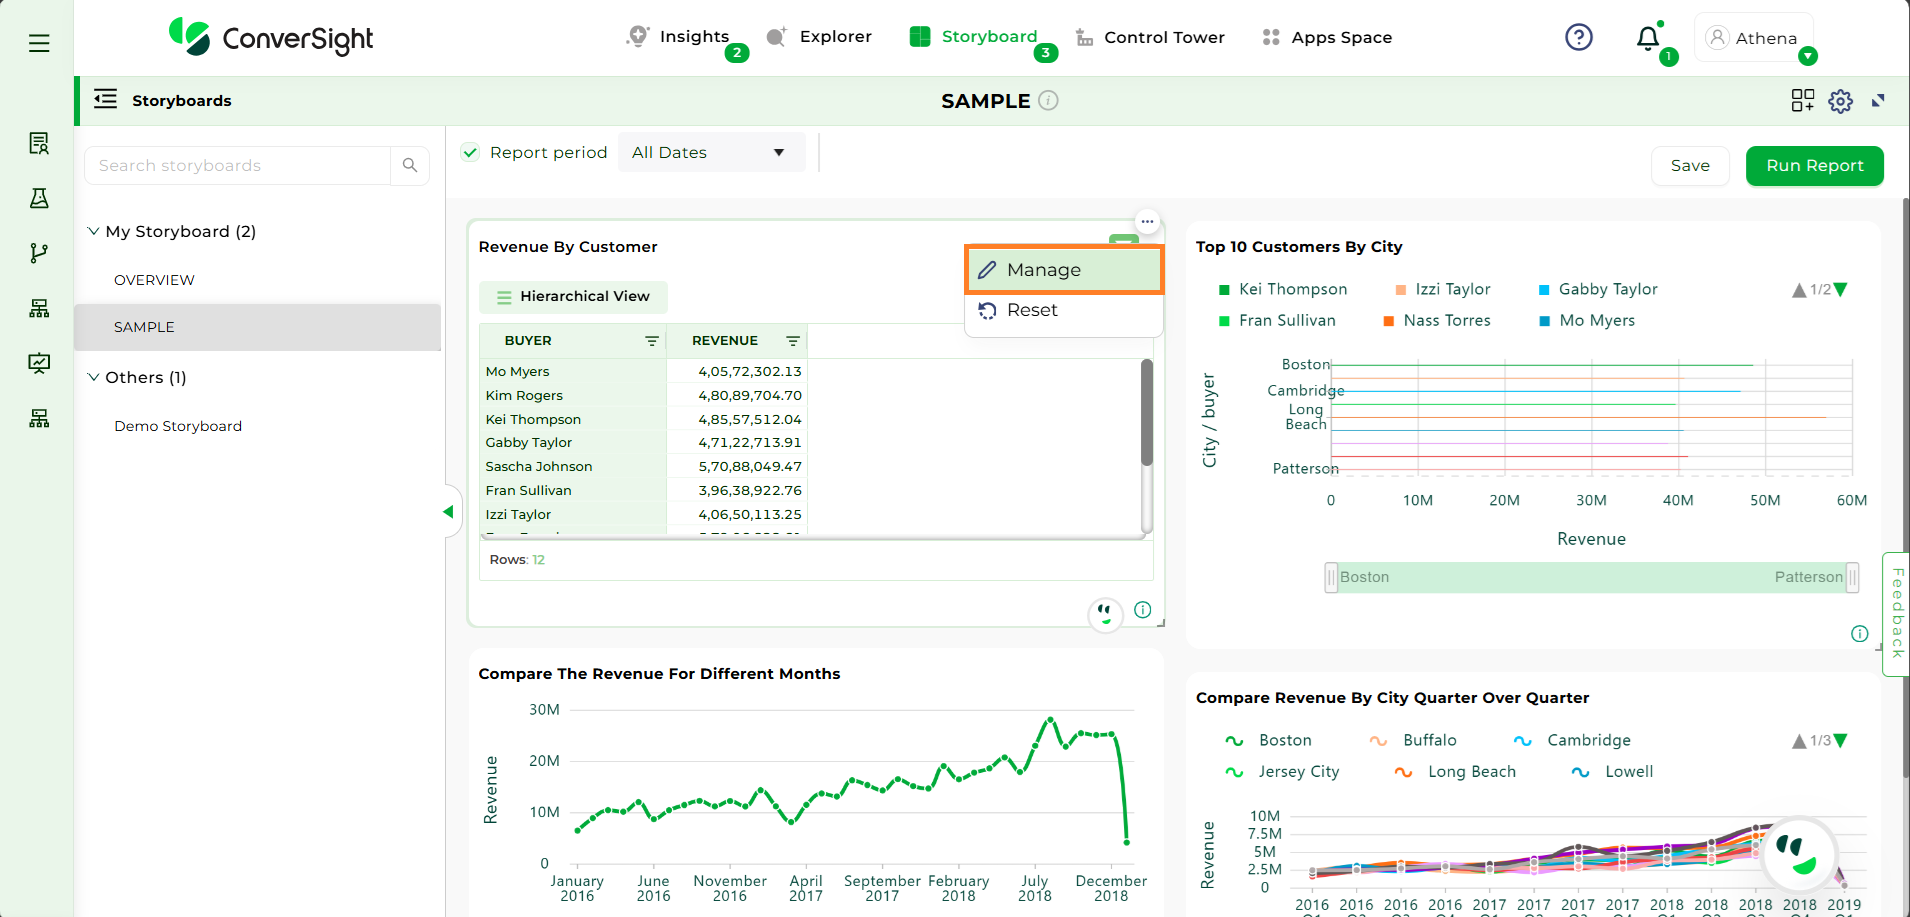This screenshot has width=1910, height=917.
Task: Toggle the Report period checkbox
Action: pyautogui.click(x=470, y=153)
